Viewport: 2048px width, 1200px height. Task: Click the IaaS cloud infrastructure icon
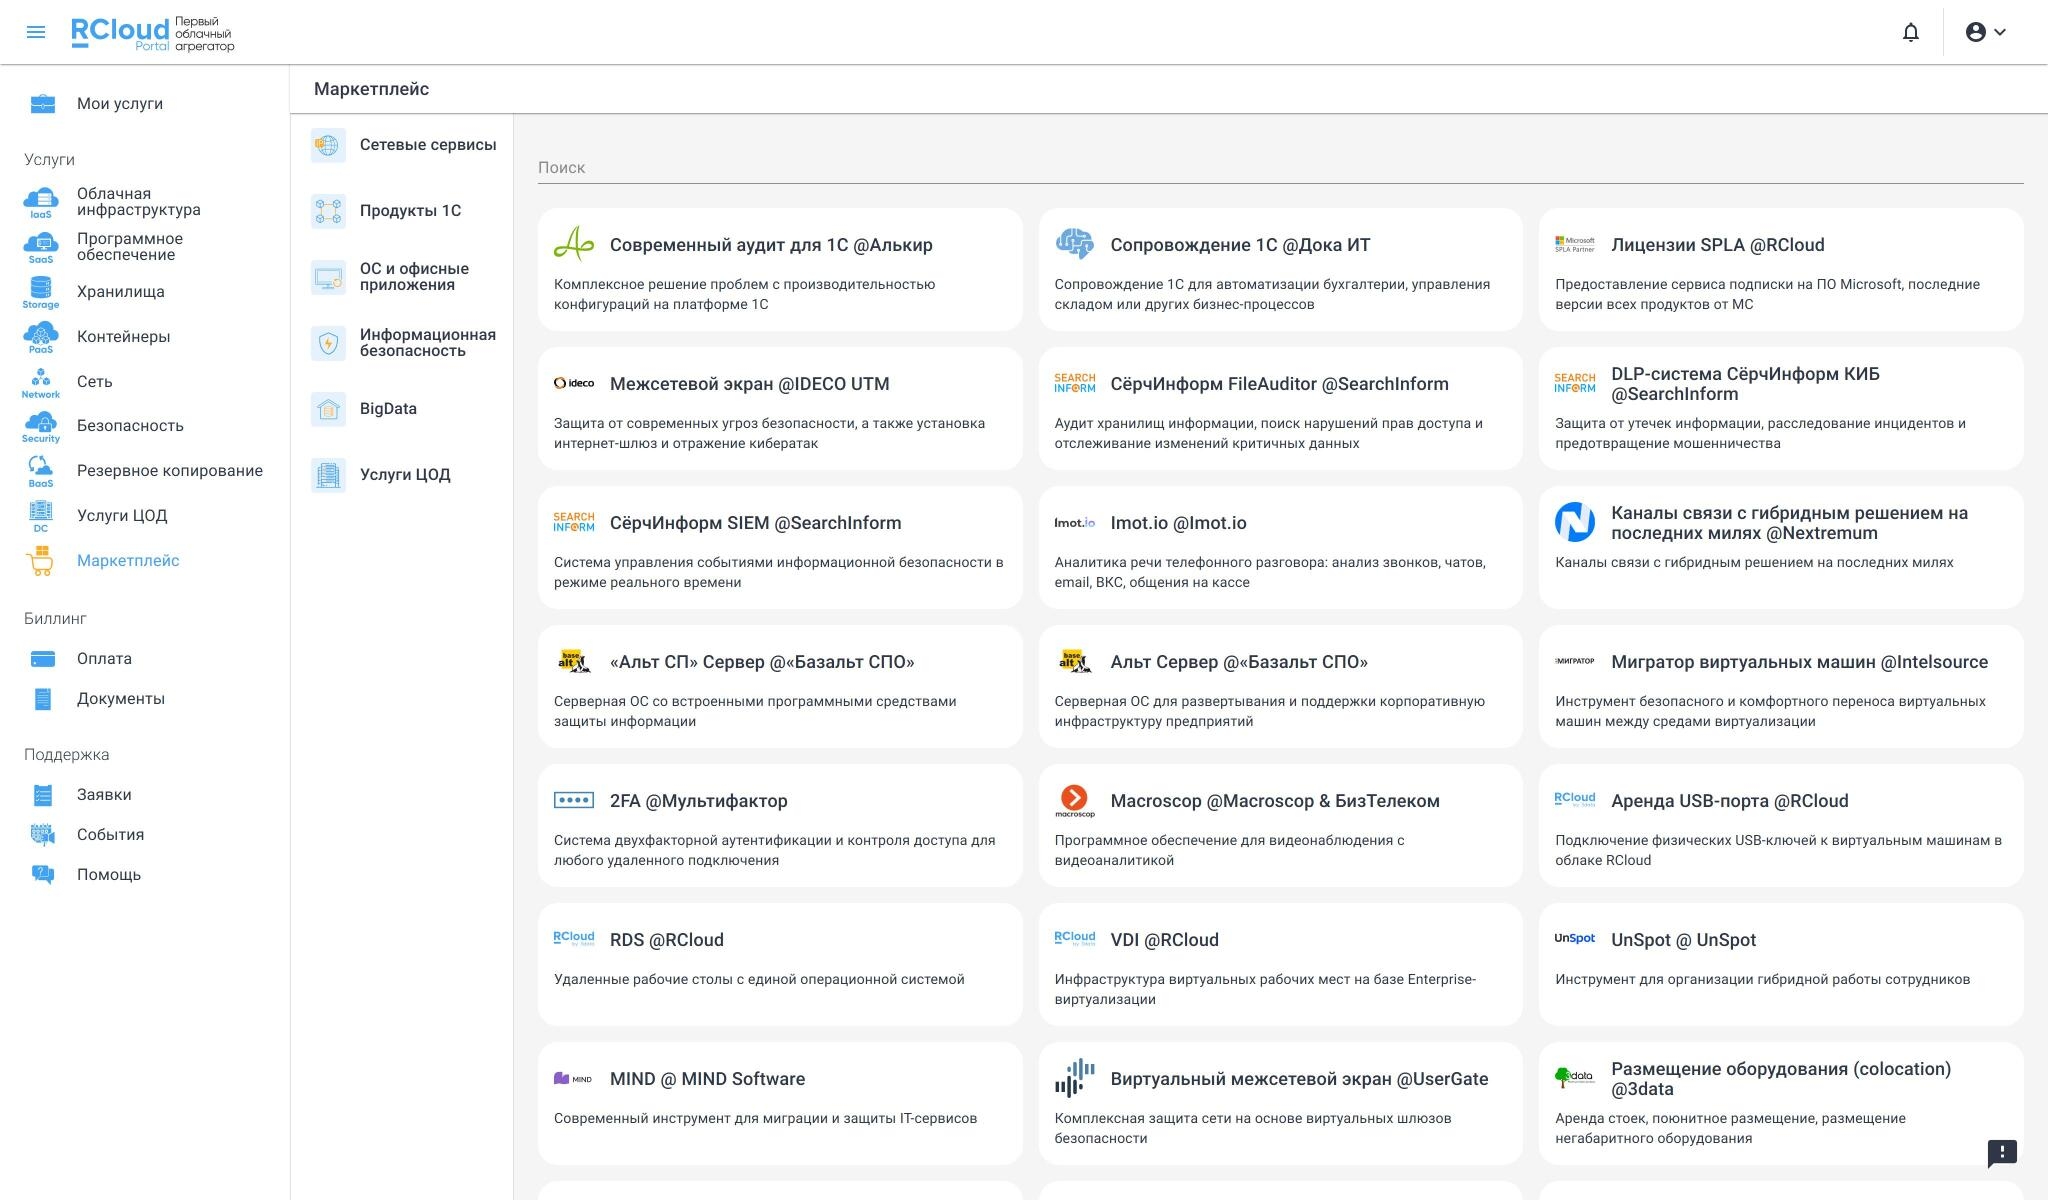click(41, 202)
